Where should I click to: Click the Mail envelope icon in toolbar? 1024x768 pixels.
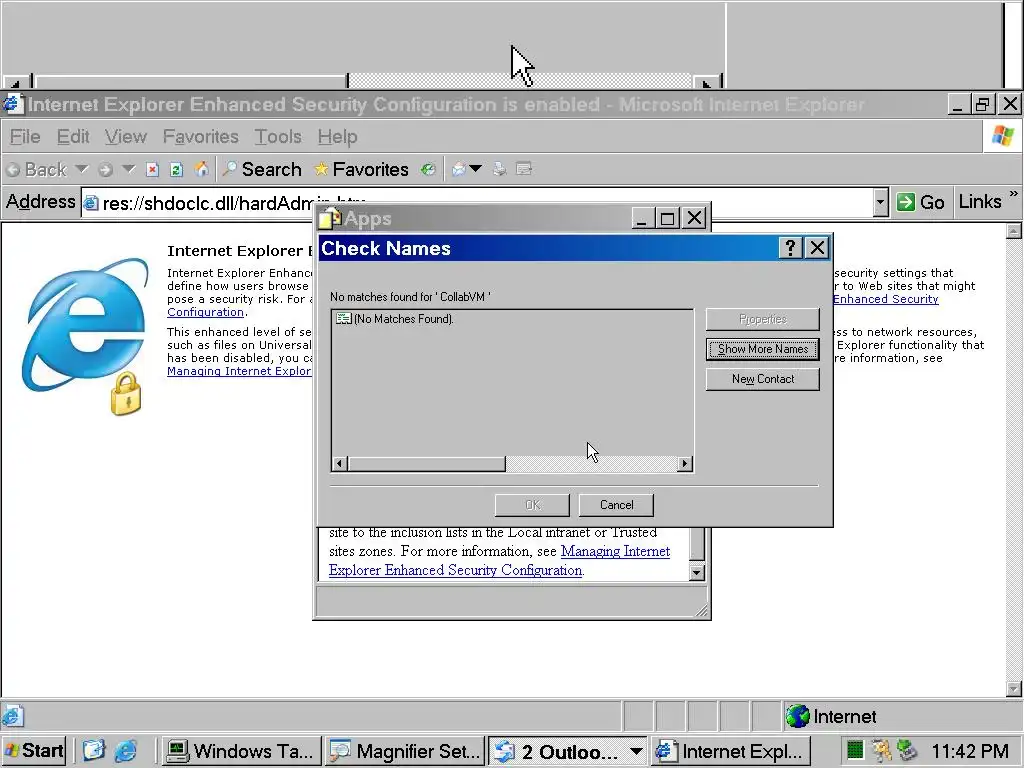point(459,170)
